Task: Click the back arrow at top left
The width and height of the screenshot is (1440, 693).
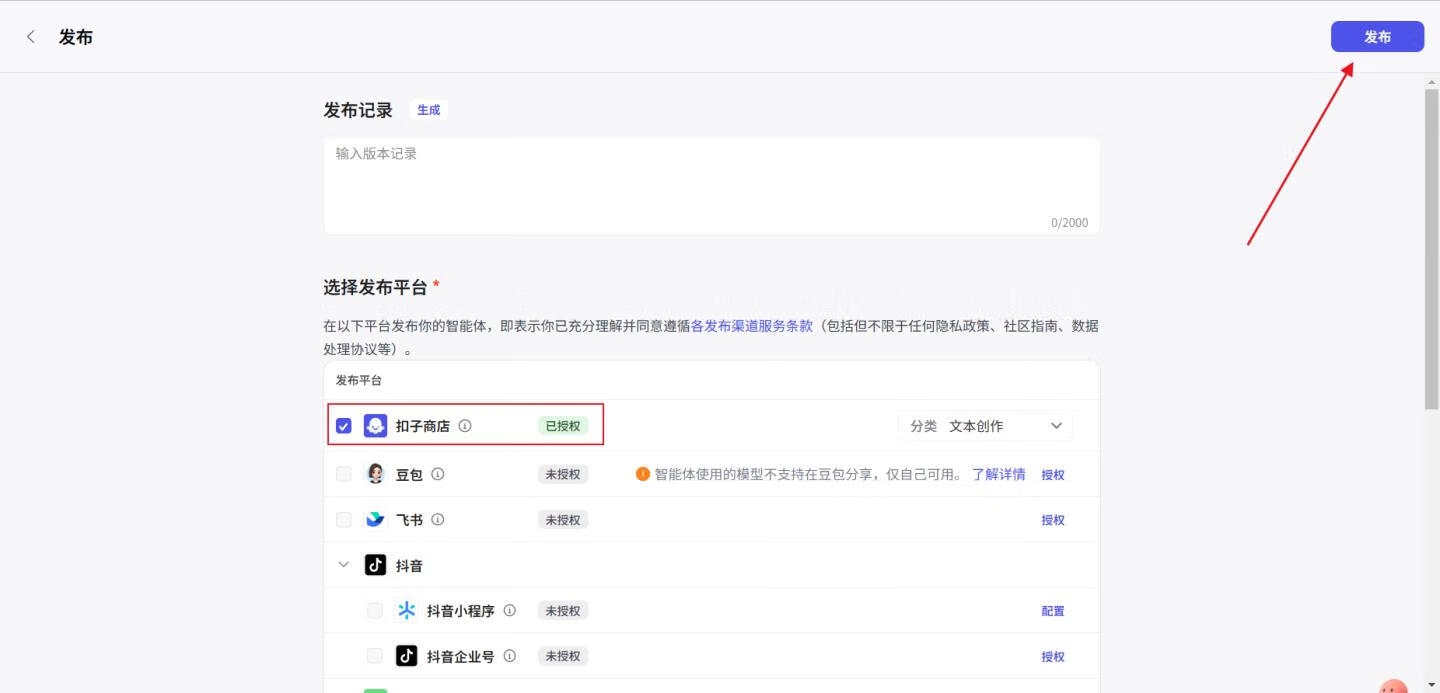Action: coord(31,36)
